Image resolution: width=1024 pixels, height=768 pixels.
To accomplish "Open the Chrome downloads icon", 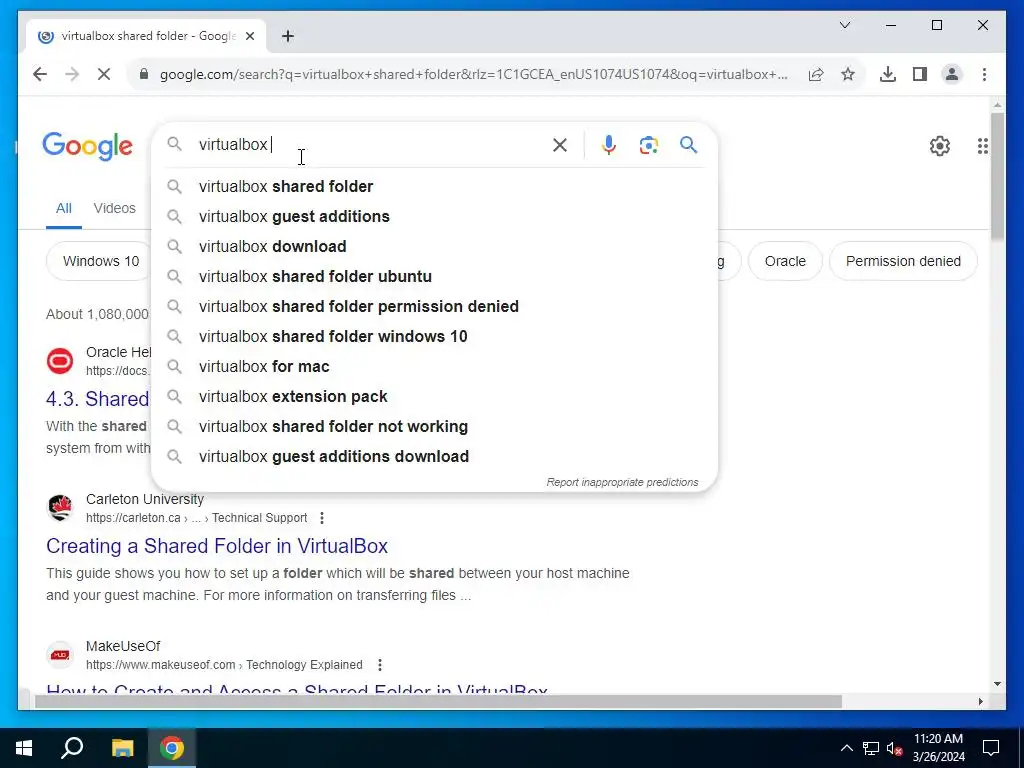I will [x=888, y=74].
